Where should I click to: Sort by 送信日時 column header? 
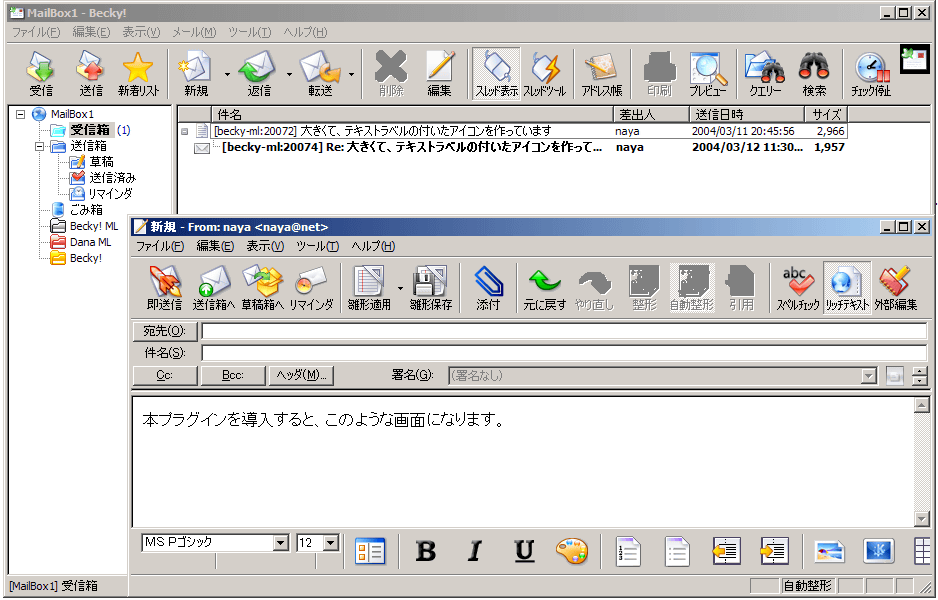[x=747, y=114]
